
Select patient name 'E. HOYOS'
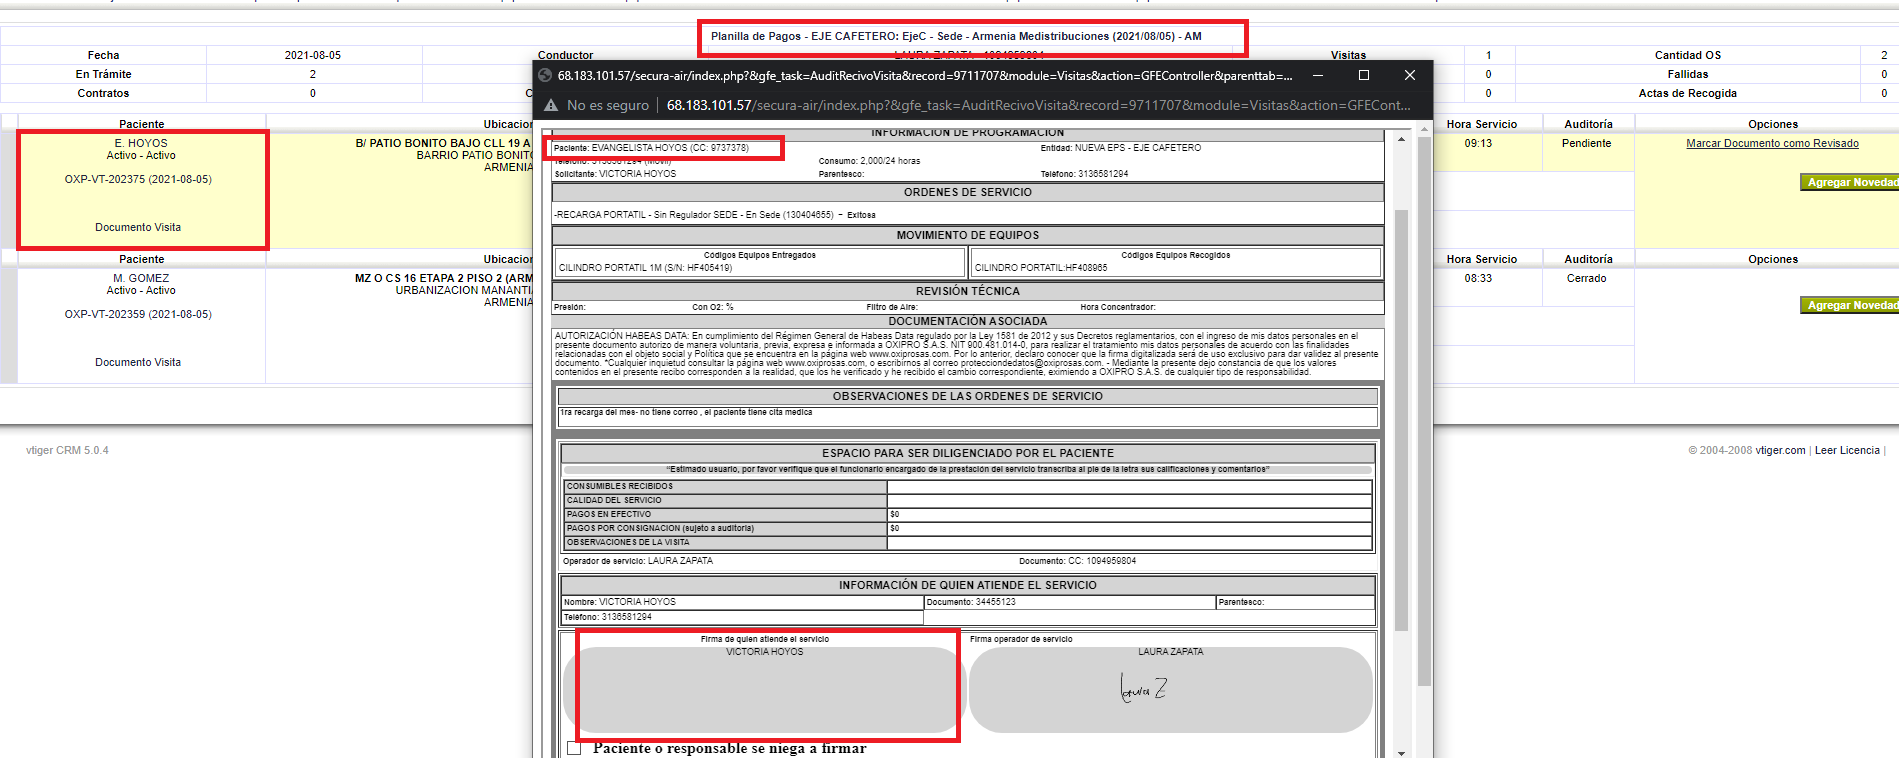click(x=141, y=143)
